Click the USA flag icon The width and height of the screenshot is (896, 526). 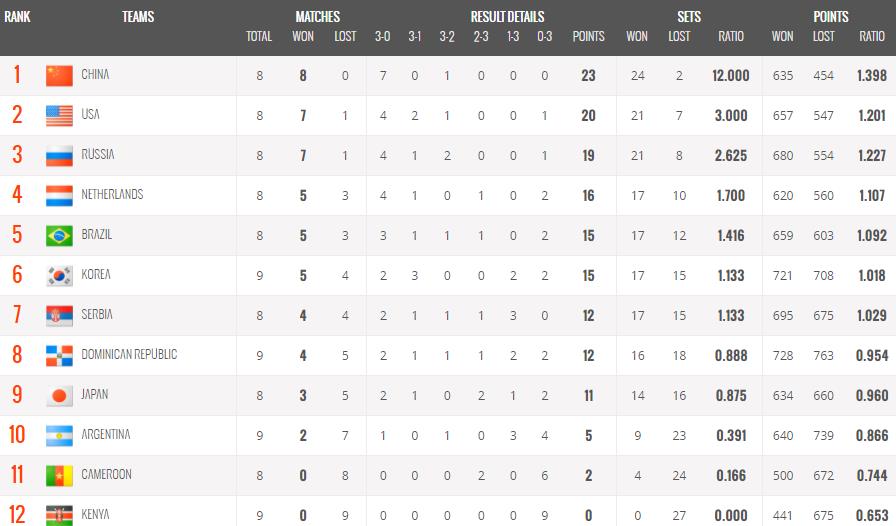(59, 116)
